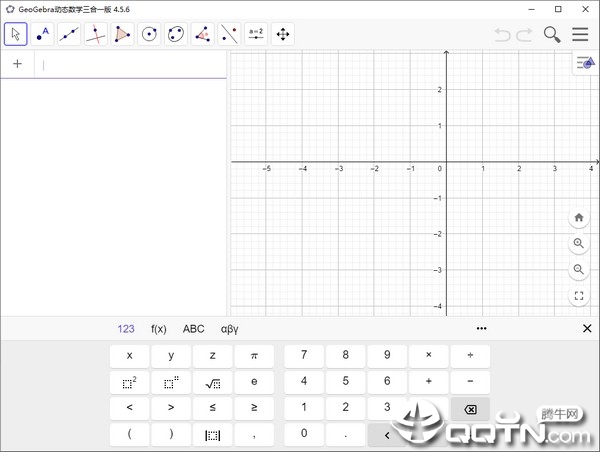This screenshot has height=452, width=600.
Task: Select the Angle tool
Action: coord(202,34)
